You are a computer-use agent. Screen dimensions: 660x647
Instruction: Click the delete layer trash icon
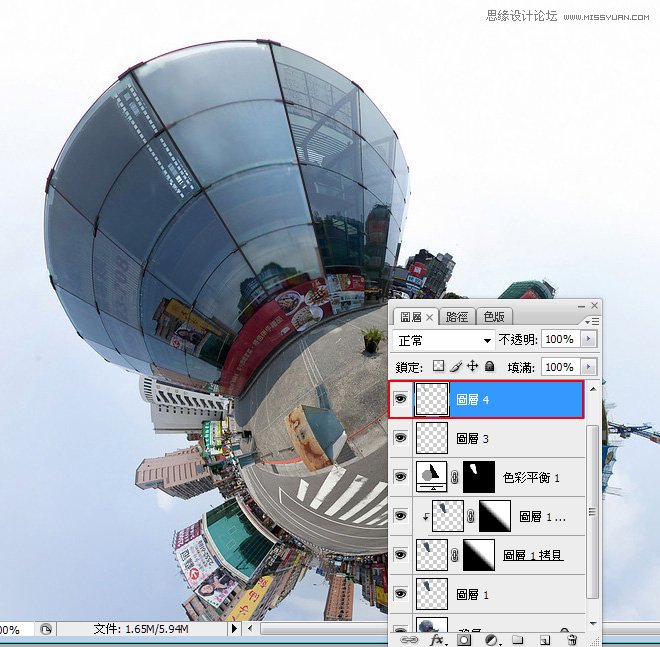(571, 639)
